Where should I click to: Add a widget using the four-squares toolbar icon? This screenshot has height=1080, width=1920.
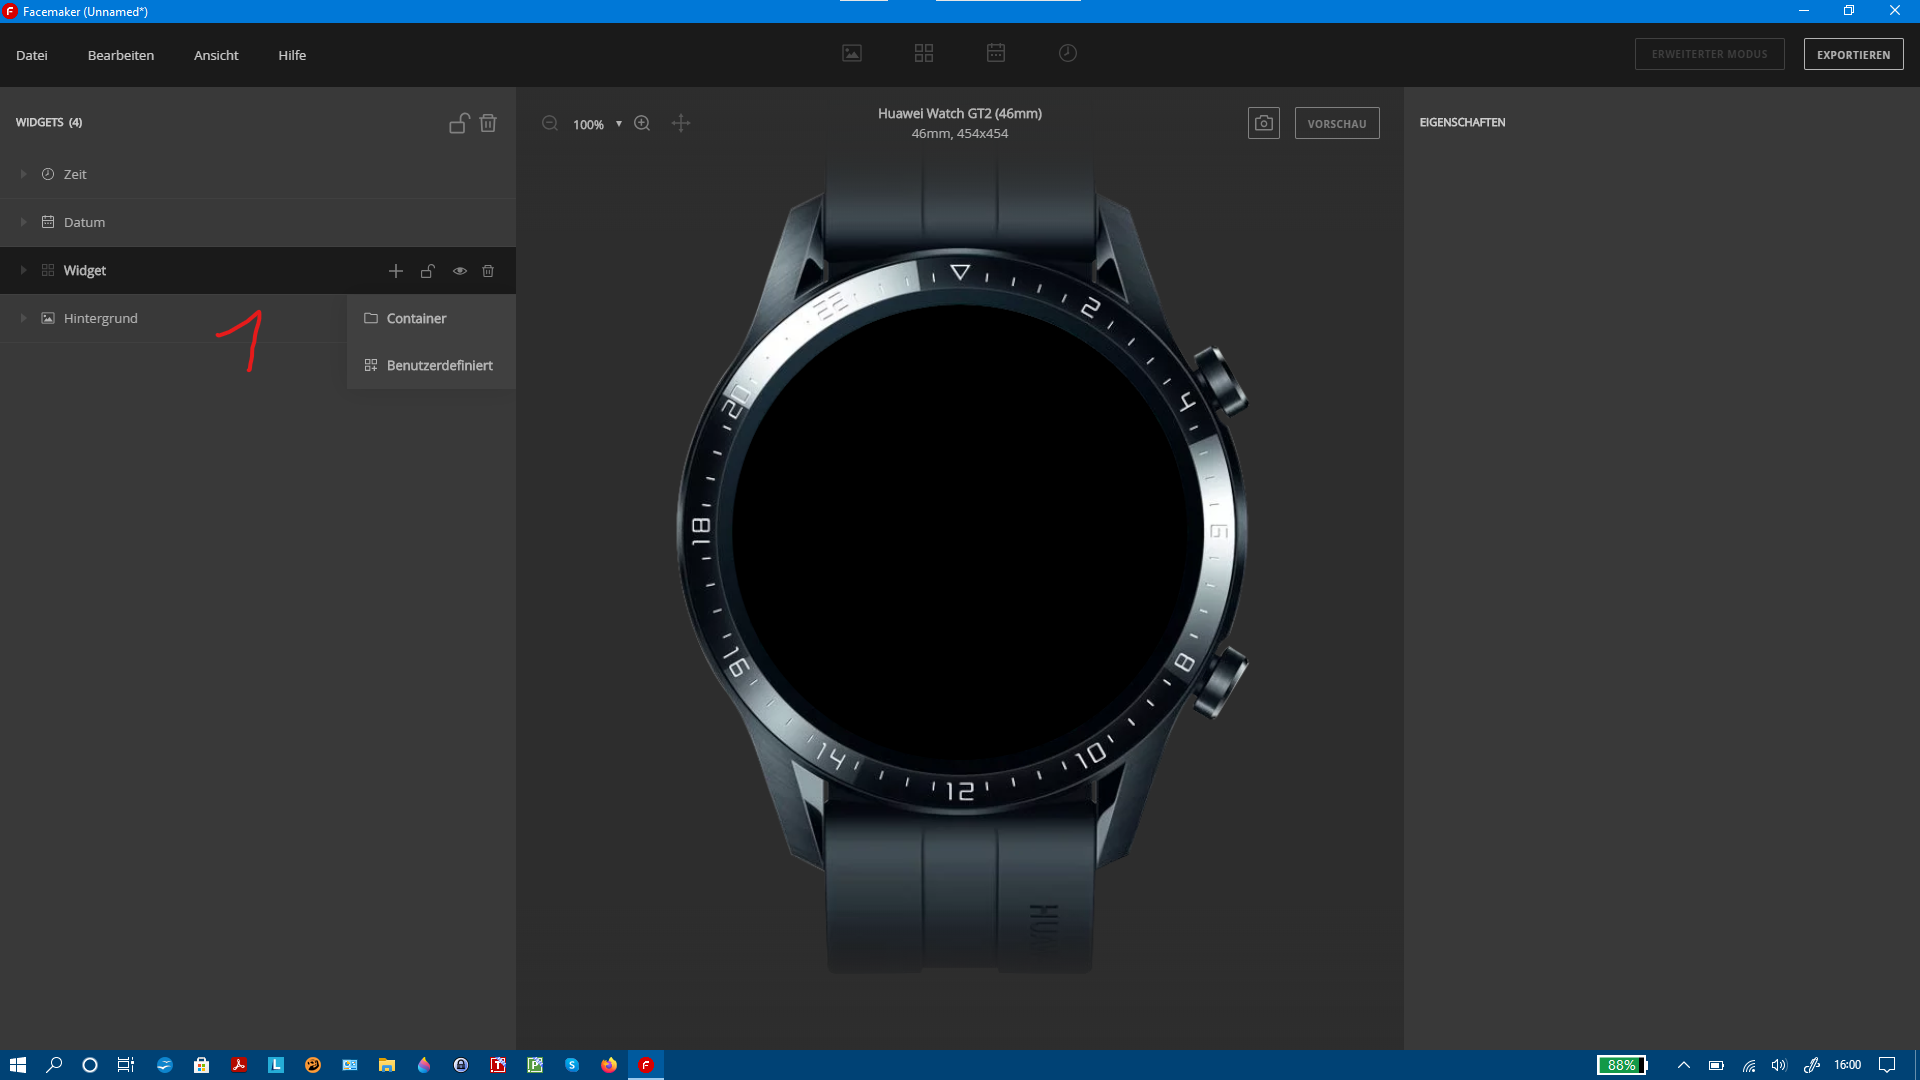point(924,53)
